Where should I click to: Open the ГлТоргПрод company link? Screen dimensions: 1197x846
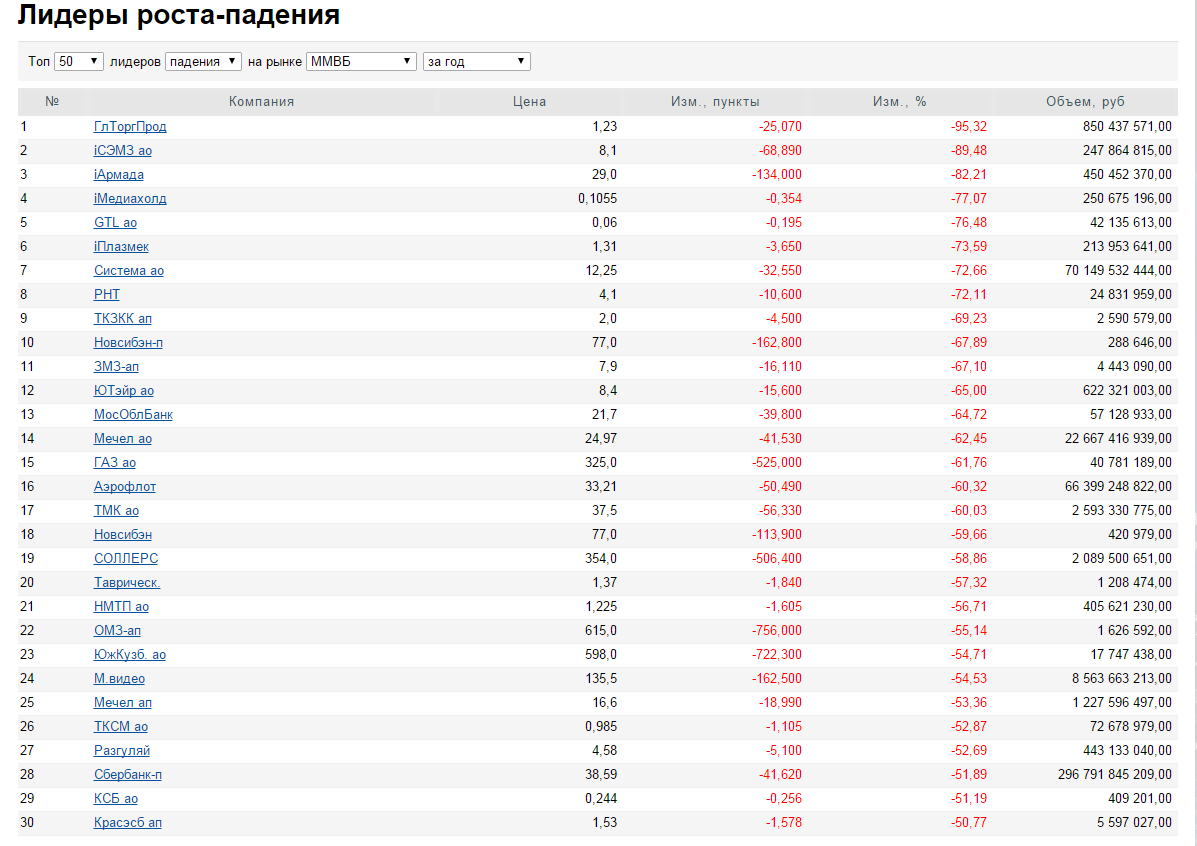point(130,127)
